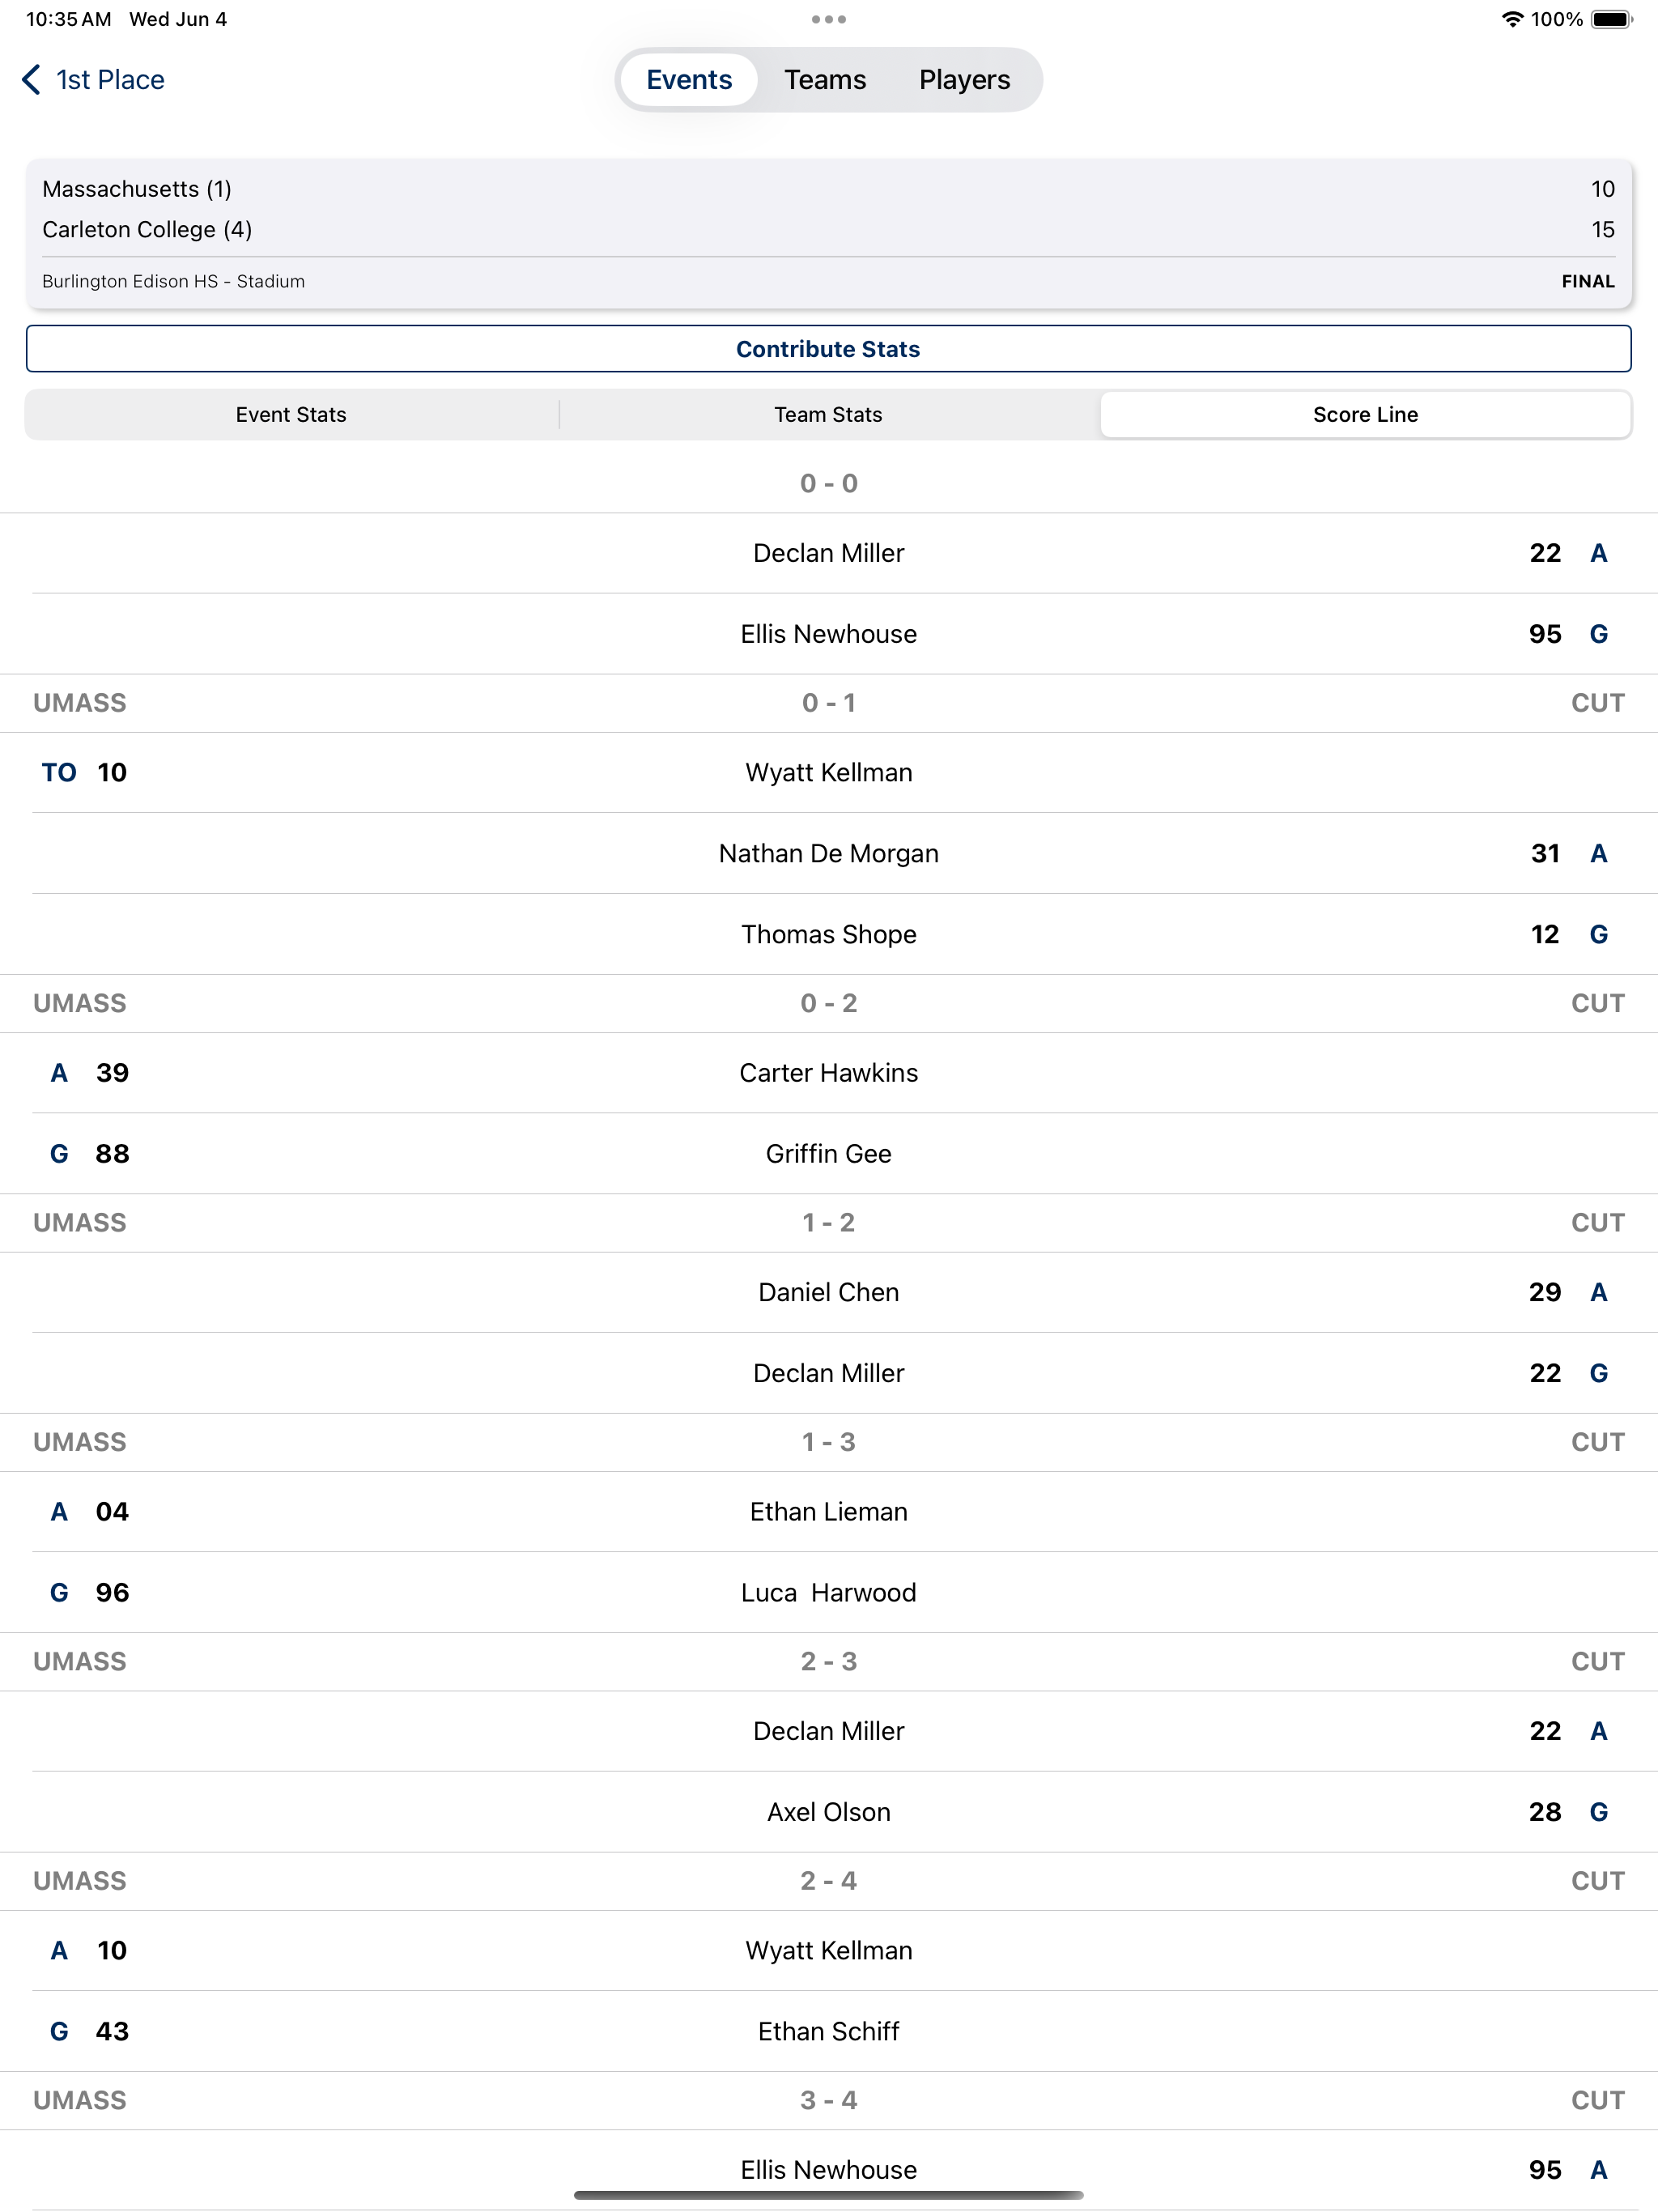Open the three-dot multitasking menu
This screenshot has width=1658, height=2212.
[x=828, y=19]
